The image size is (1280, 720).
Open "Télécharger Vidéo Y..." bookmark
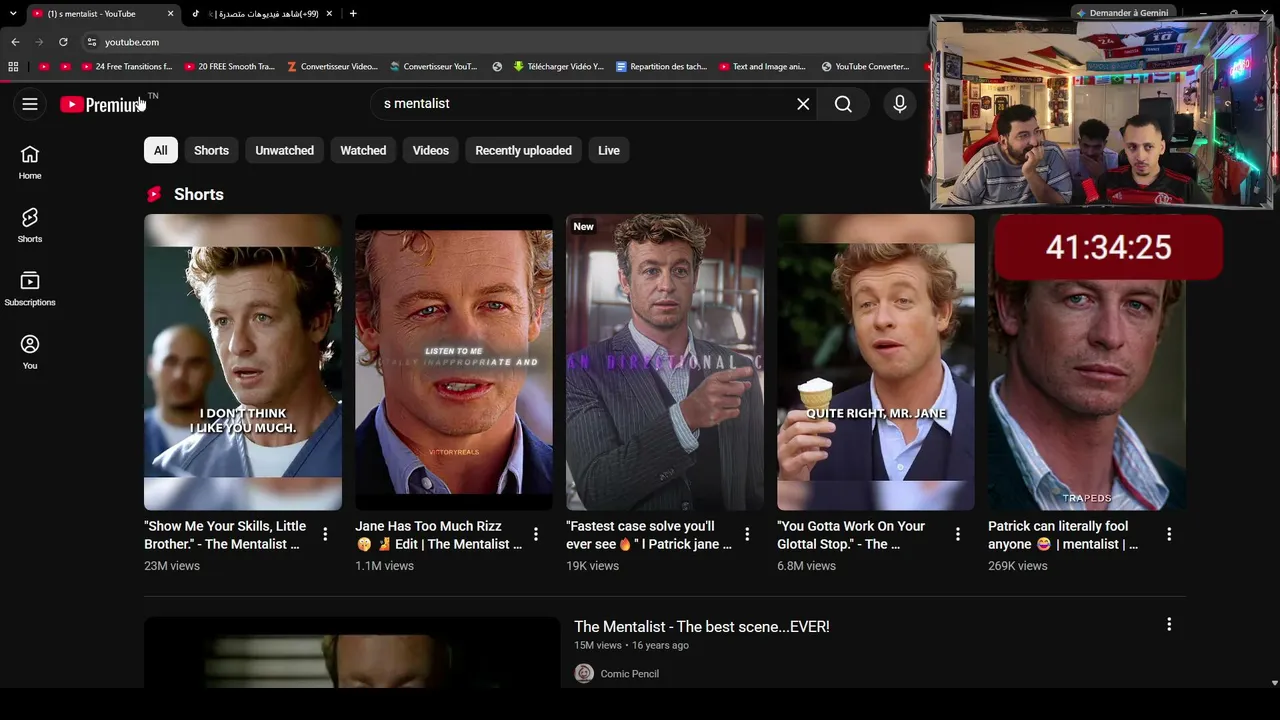click(559, 67)
